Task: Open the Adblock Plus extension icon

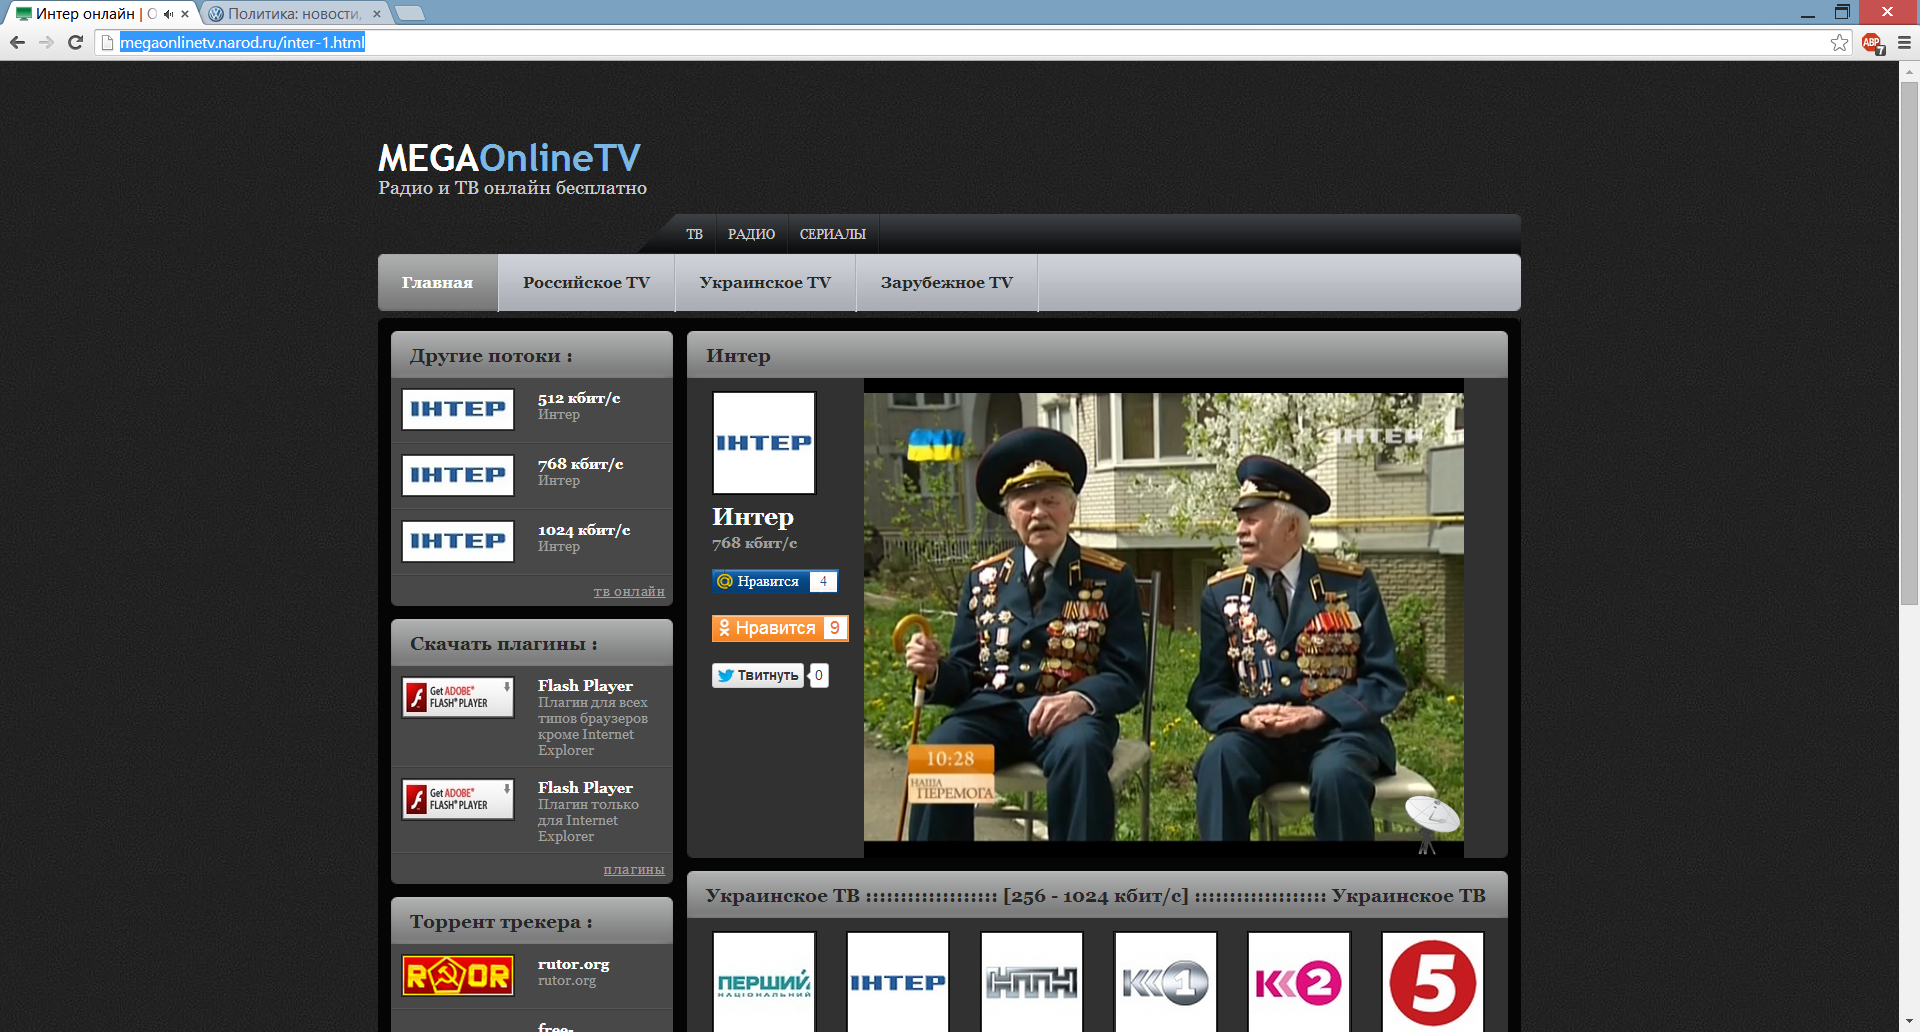Action: (1872, 43)
